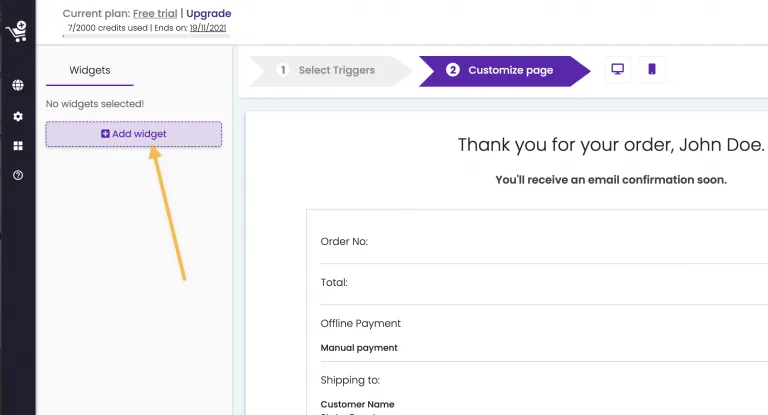Click the thank you heading text
Image resolution: width=768 pixels, height=415 pixels.
[x=611, y=145]
